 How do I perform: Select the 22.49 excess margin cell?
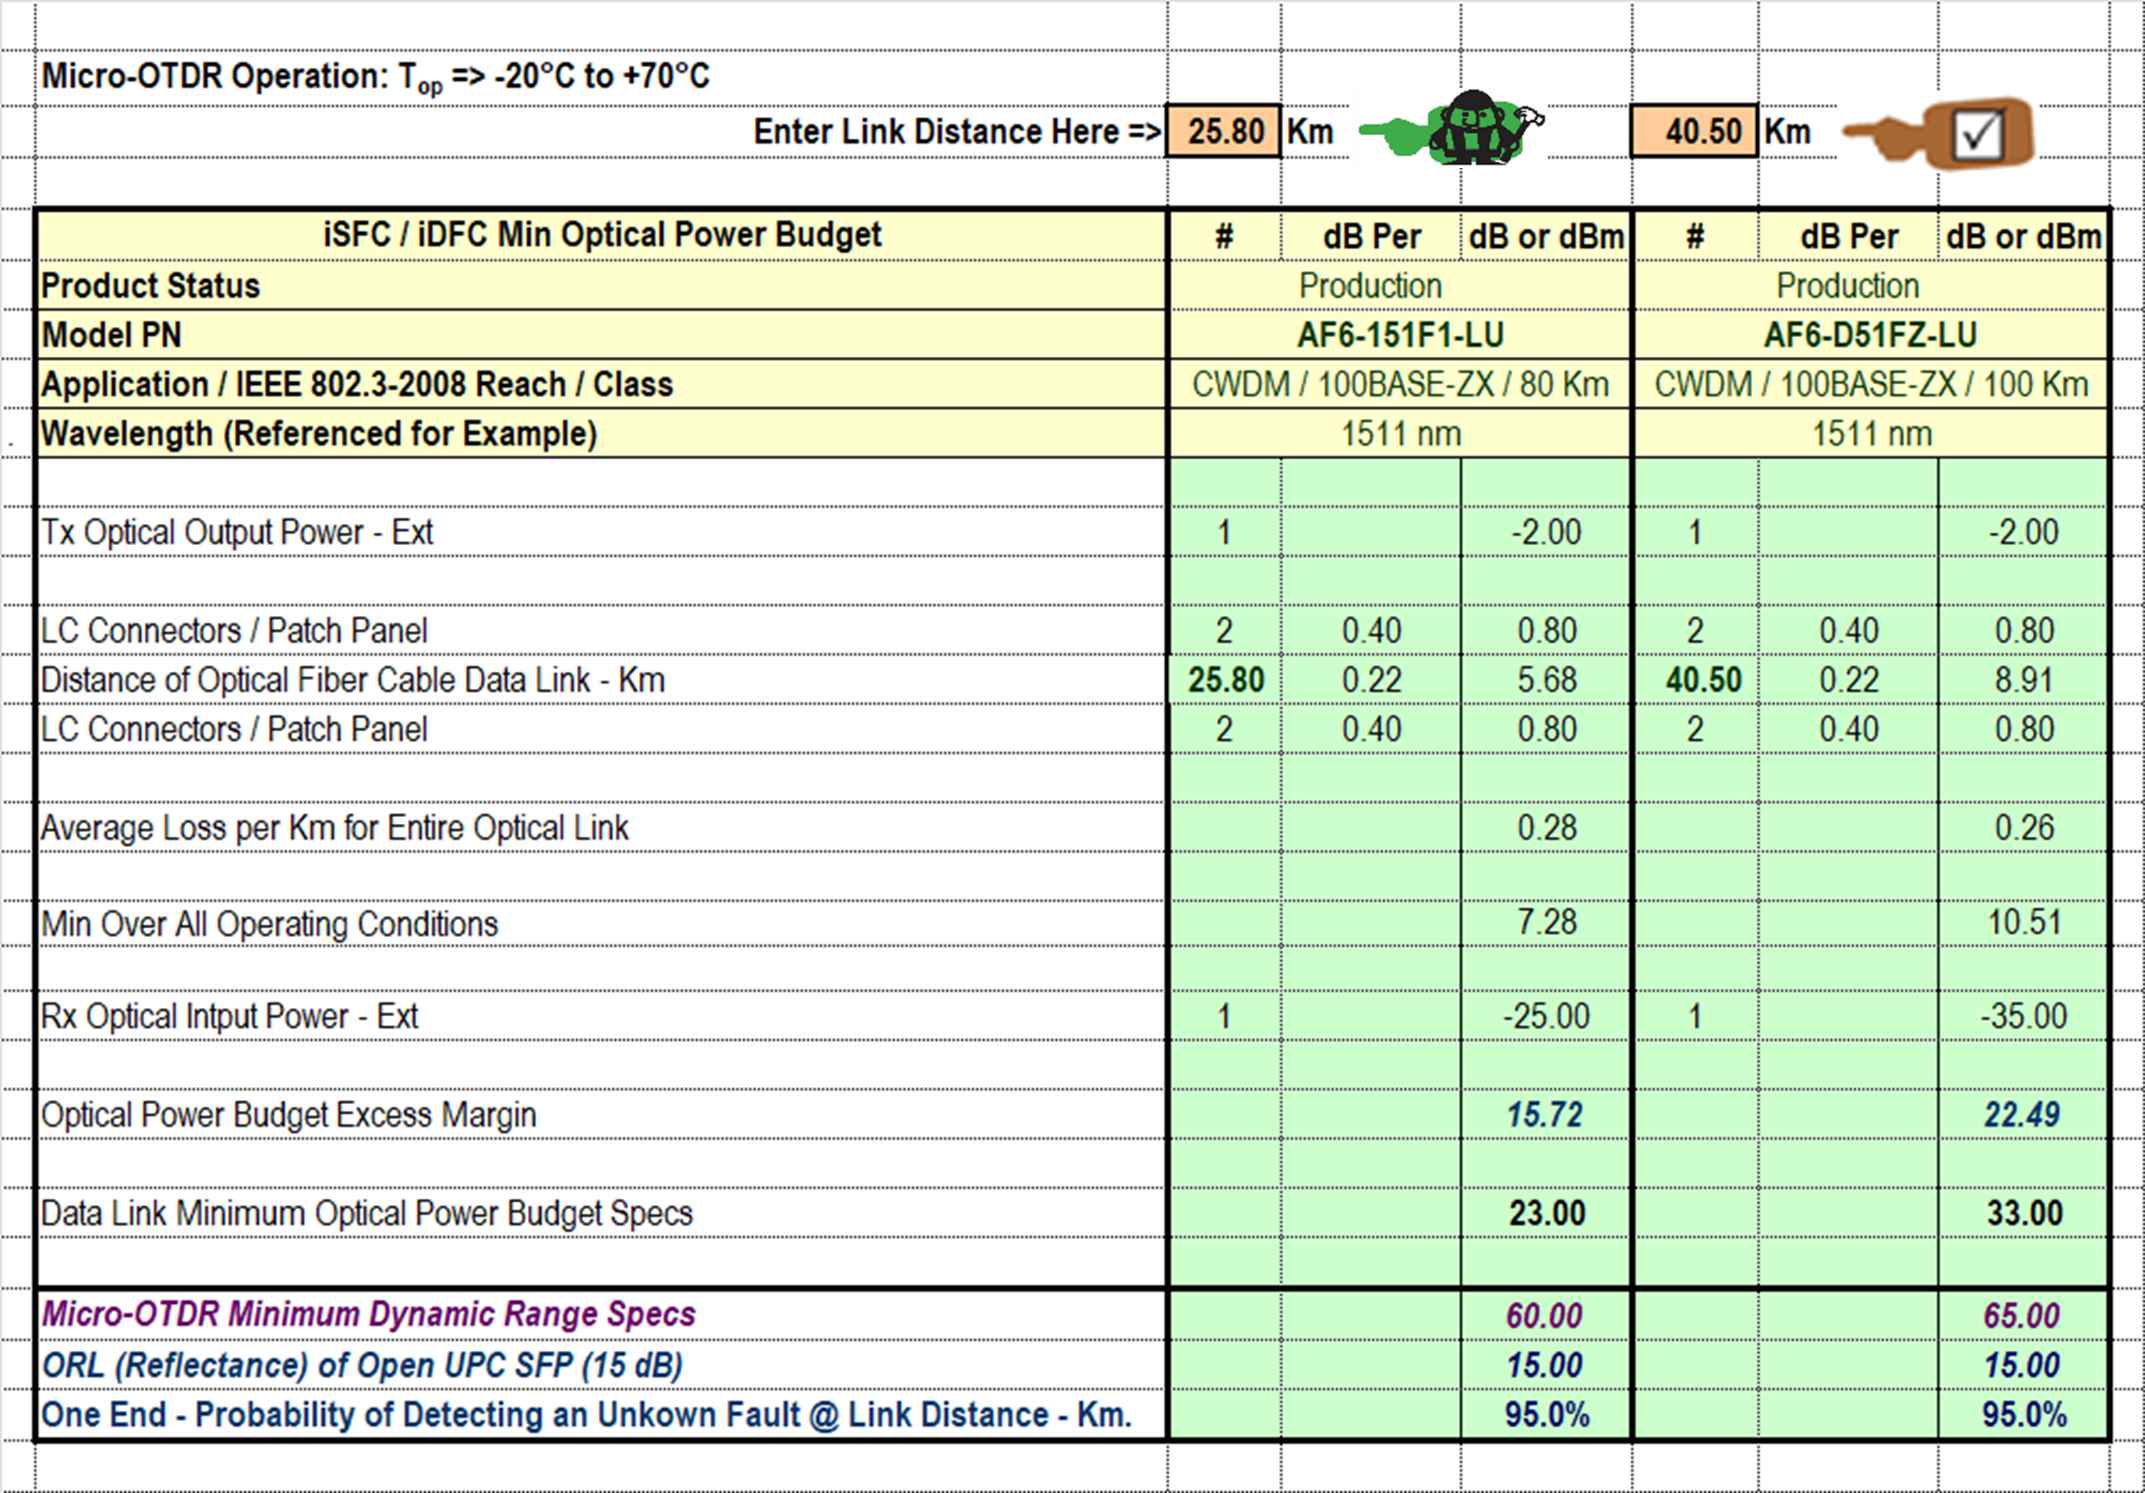(x=2022, y=1114)
